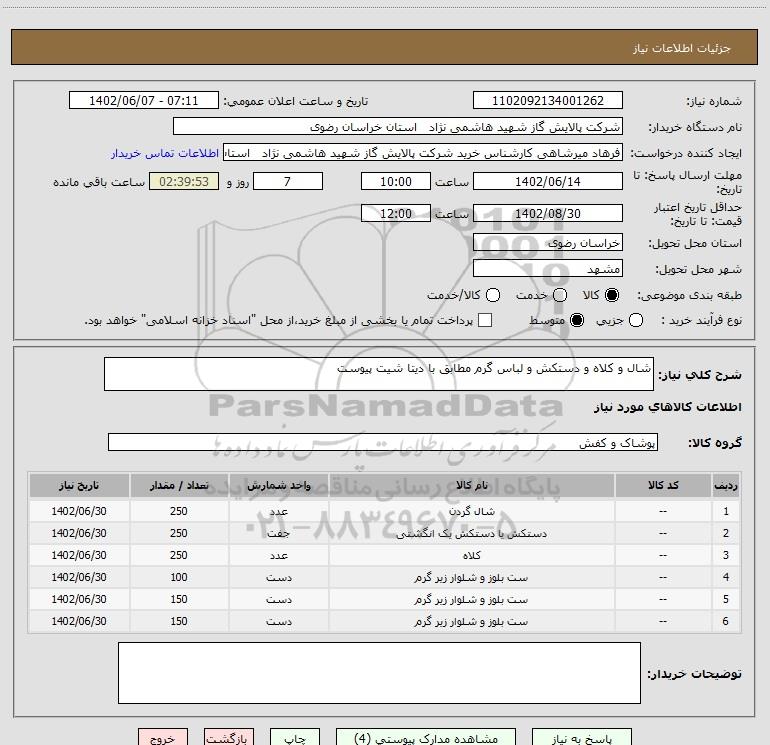770x745 pixels.
Task: Click the خروج exit button
Action: [162, 739]
